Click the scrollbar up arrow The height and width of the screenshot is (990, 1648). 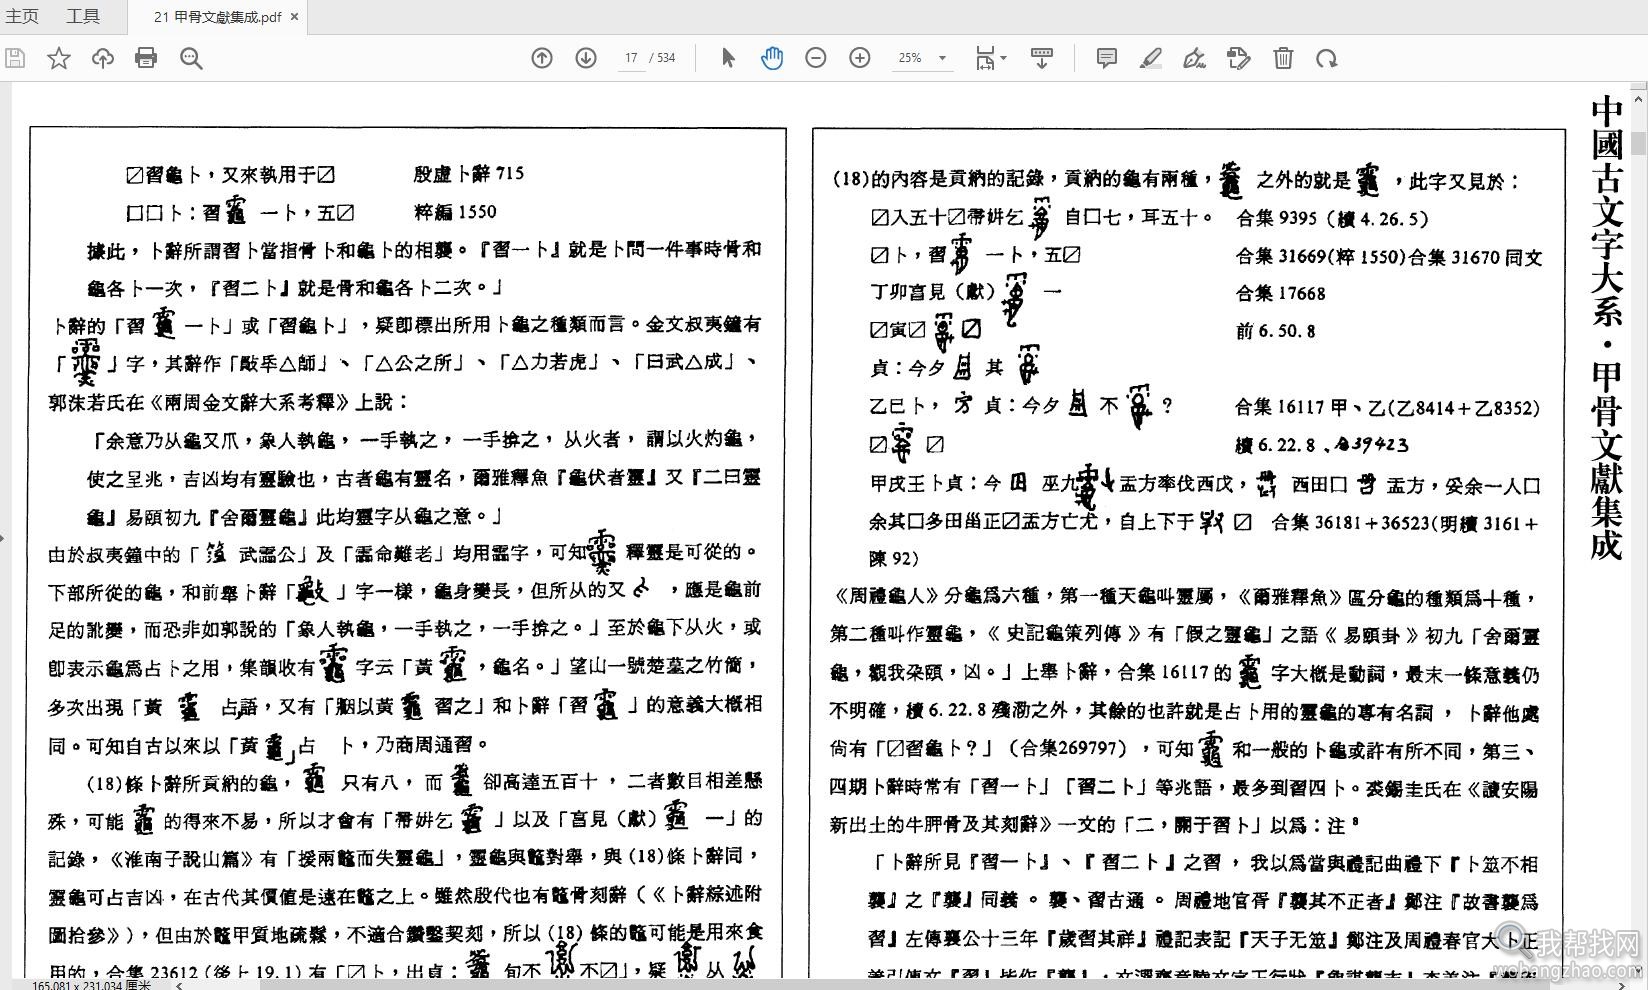[1638, 98]
